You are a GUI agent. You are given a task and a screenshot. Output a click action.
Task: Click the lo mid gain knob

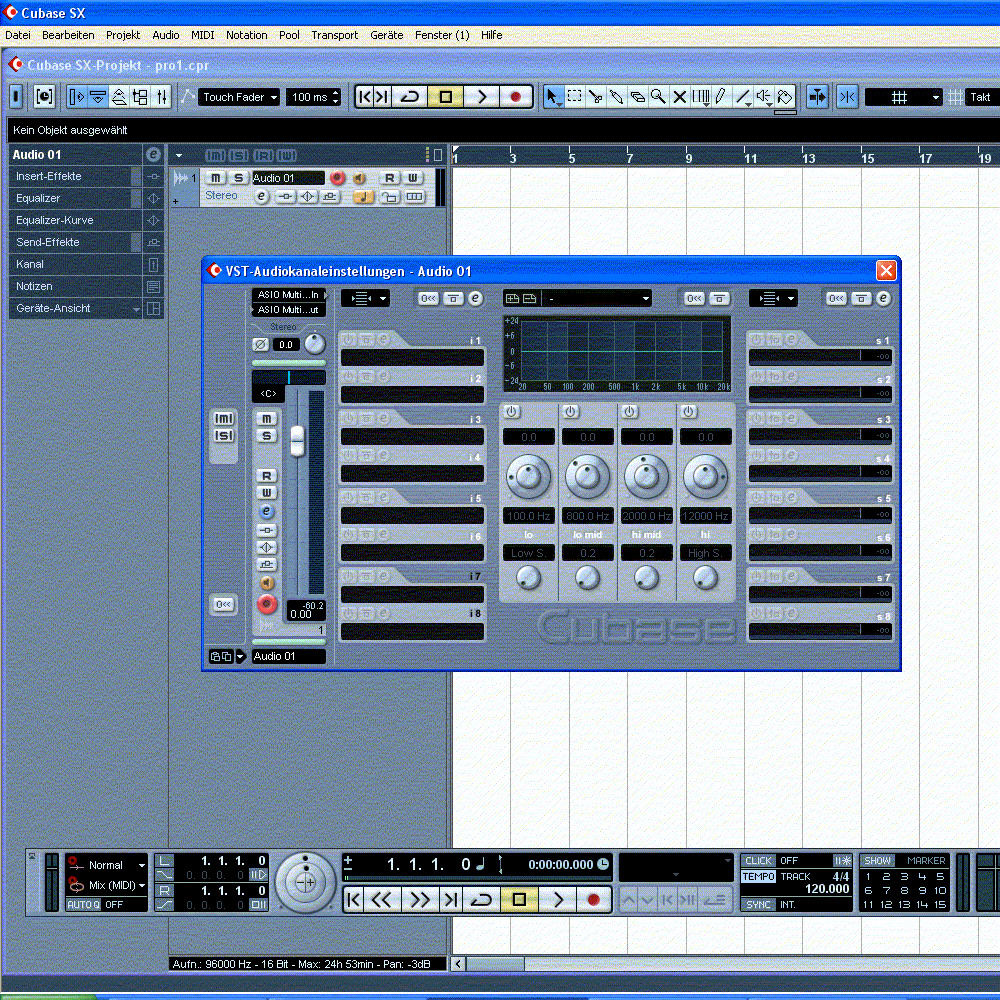(587, 476)
